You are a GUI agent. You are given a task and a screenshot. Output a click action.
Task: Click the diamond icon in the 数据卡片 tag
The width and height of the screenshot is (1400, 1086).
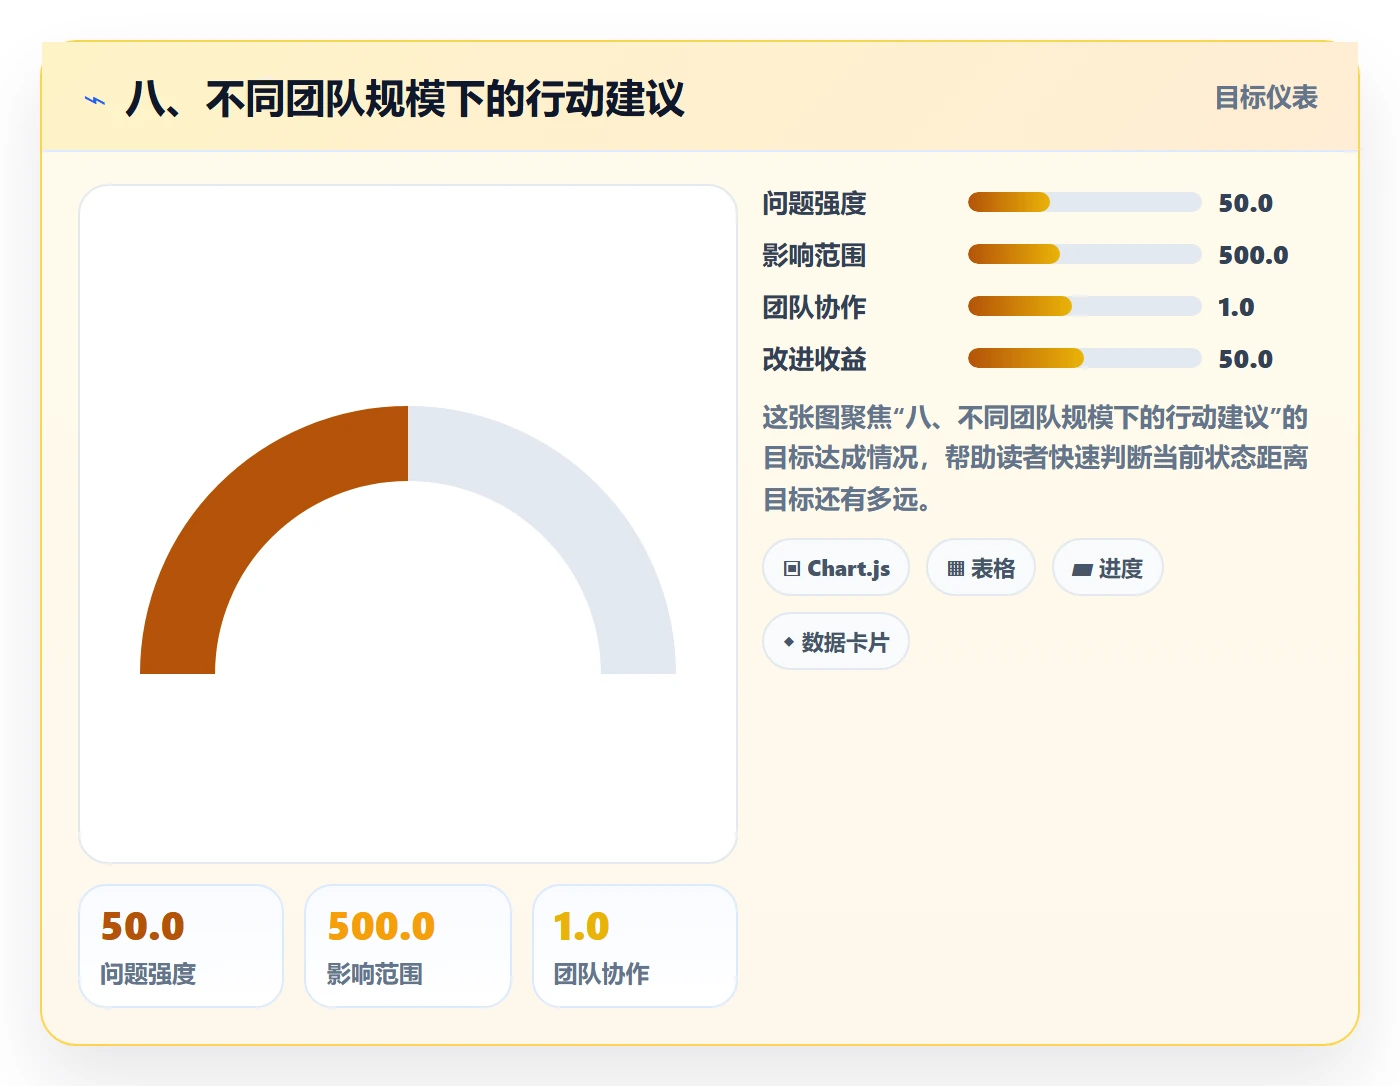pyautogui.click(x=789, y=642)
